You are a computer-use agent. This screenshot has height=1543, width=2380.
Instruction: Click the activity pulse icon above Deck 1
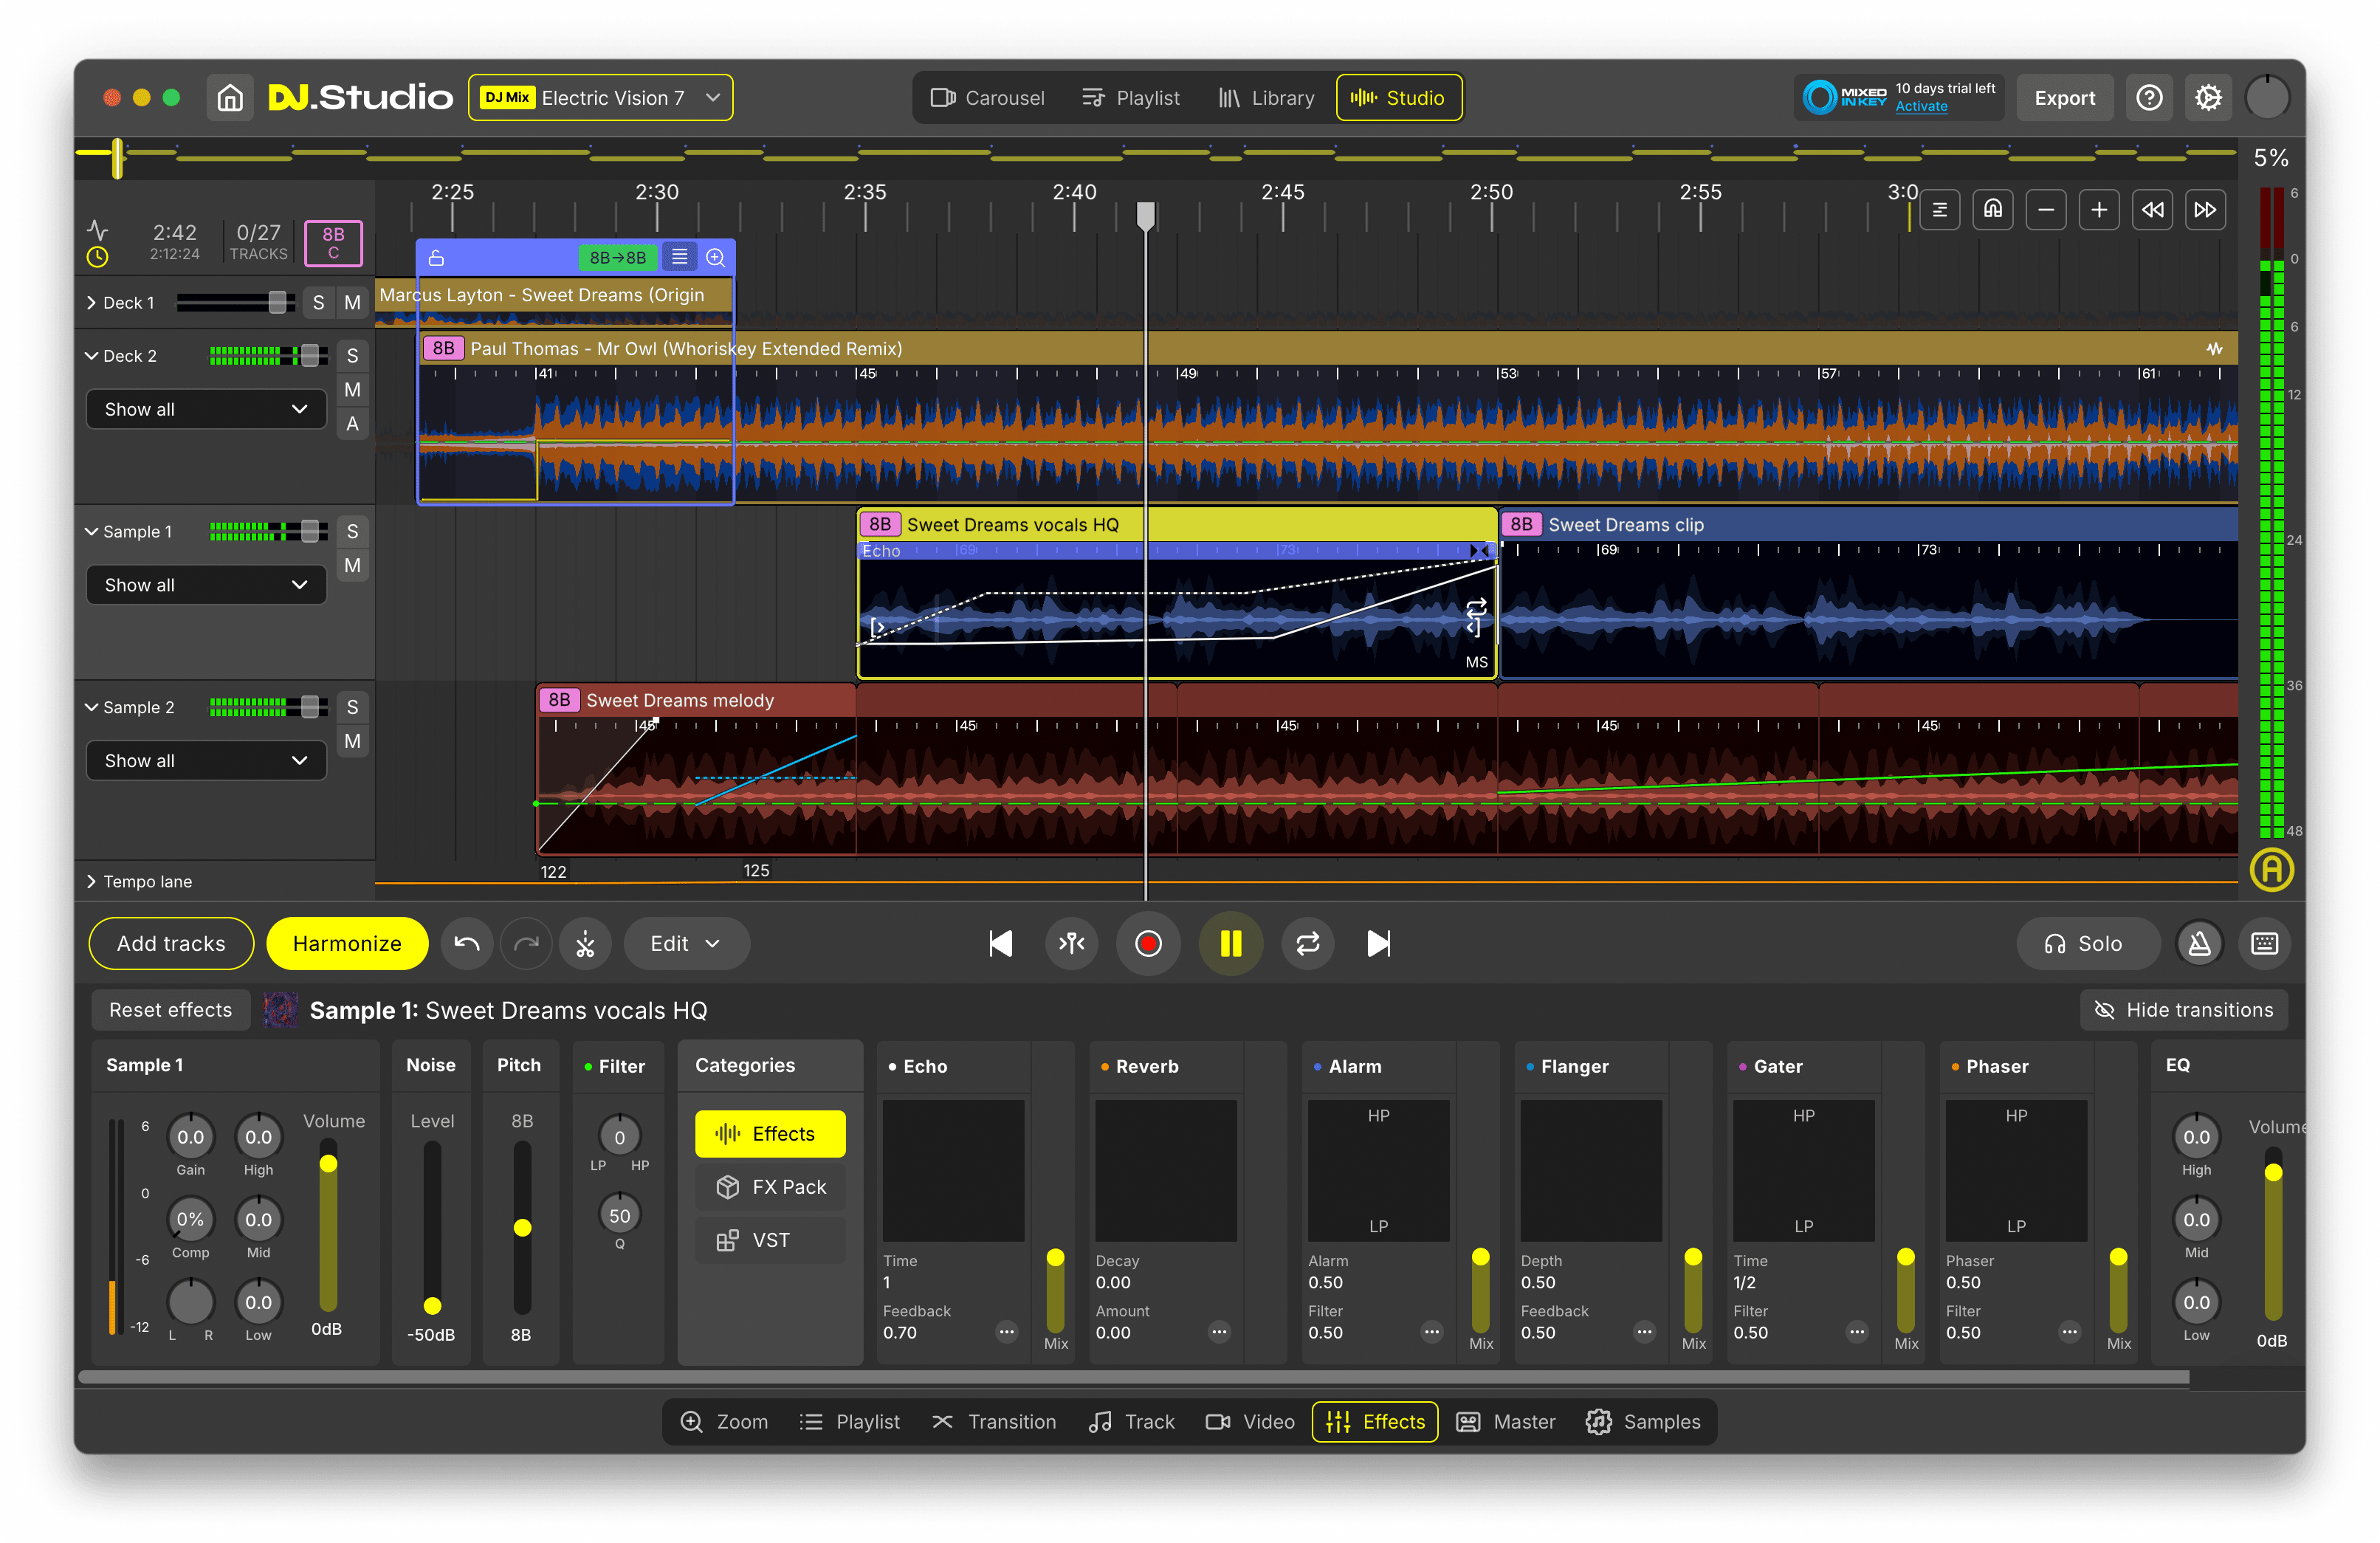point(98,231)
